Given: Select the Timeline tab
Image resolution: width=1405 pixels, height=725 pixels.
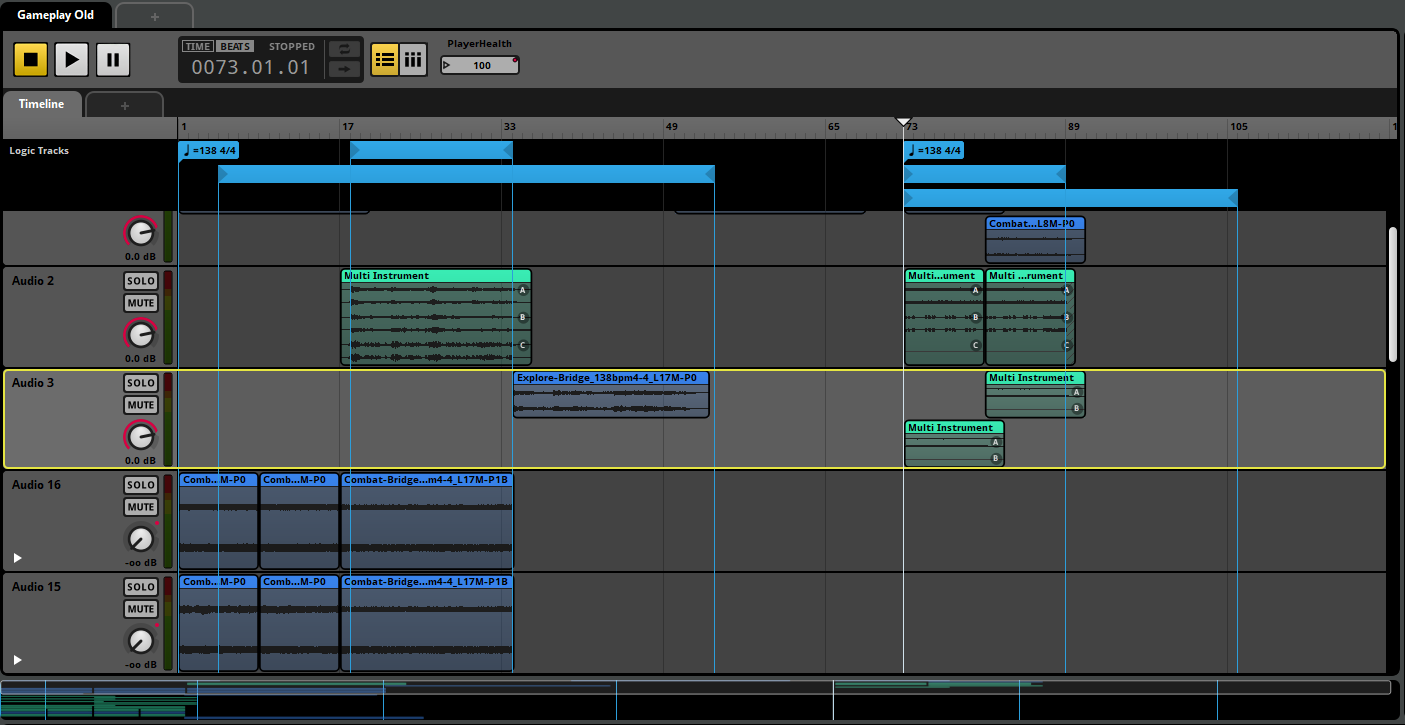Looking at the screenshot, I should 41,104.
